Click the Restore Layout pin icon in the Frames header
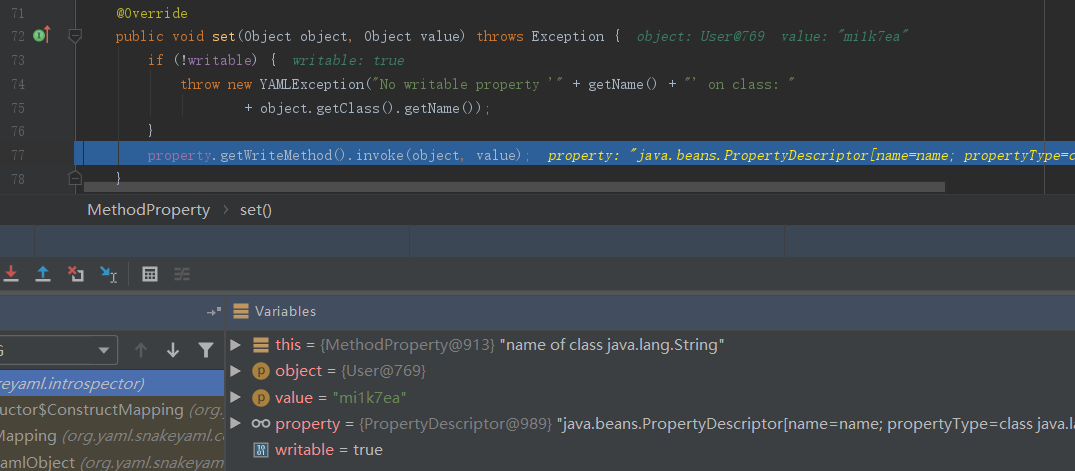The width and height of the screenshot is (1075, 471). [213, 311]
